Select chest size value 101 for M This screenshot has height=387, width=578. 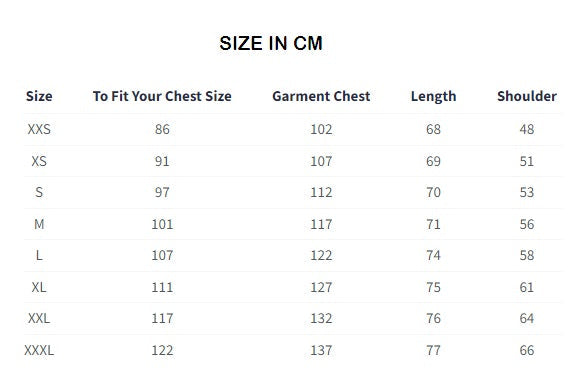162,224
